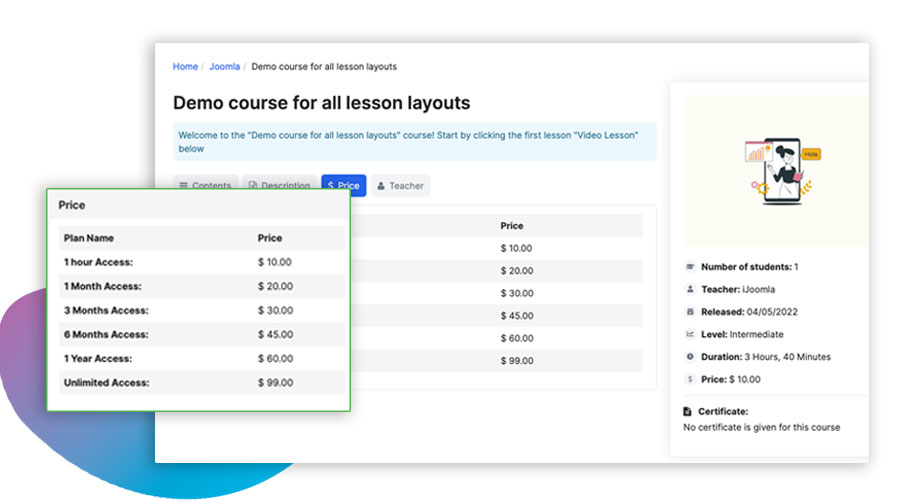The width and height of the screenshot is (900, 500).
Task: Select '3 Months Access:' plan row
Action: (201, 310)
